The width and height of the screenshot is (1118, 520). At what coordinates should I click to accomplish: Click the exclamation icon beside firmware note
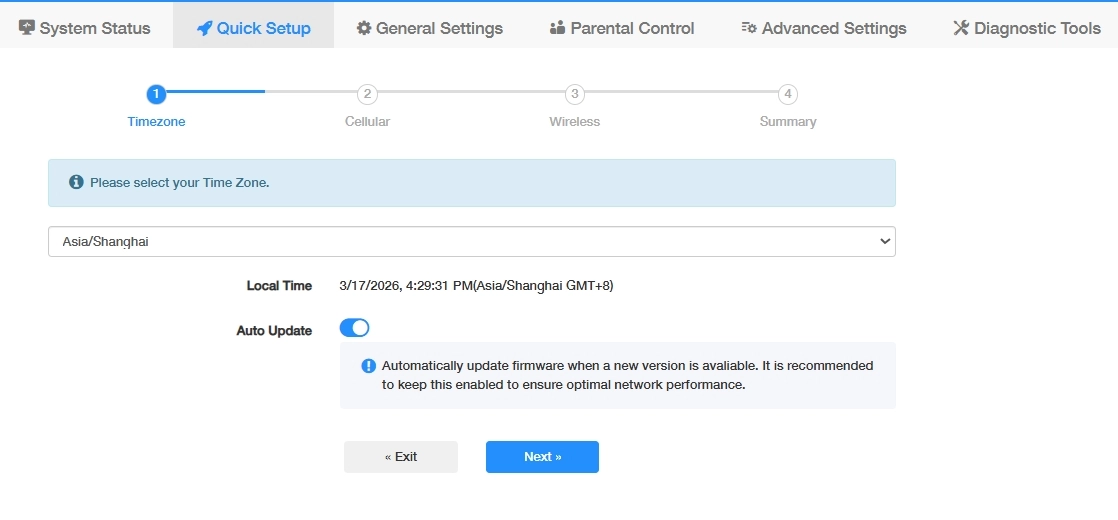click(368, 366)
